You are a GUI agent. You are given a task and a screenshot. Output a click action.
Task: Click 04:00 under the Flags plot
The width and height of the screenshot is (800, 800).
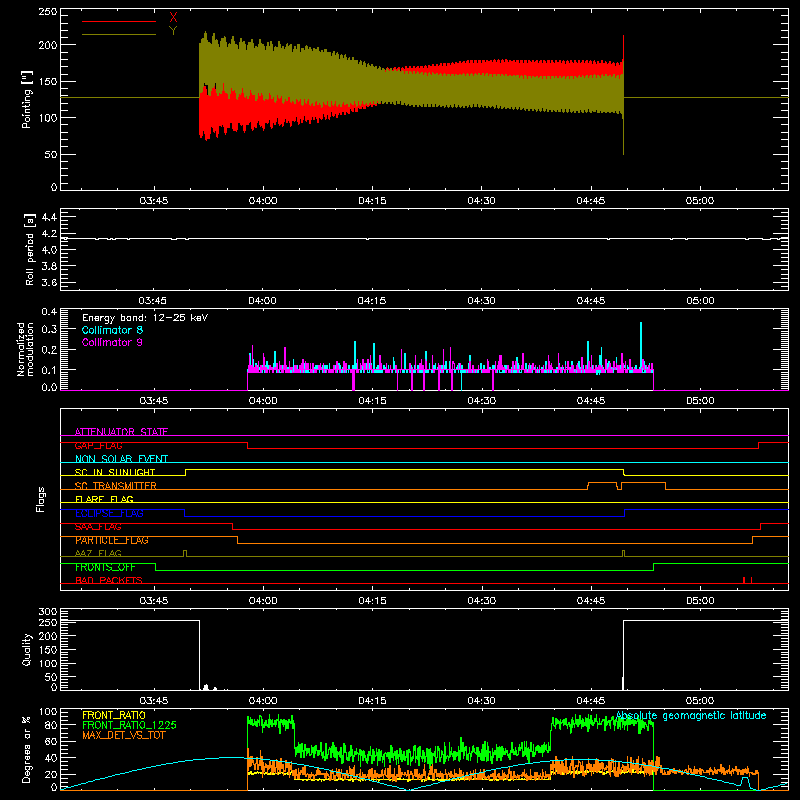click(263, 601)
